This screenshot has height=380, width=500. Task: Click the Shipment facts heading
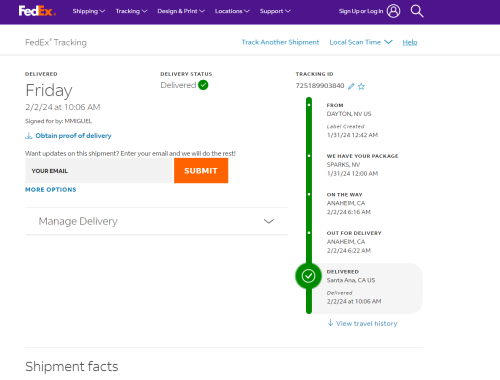72,366
